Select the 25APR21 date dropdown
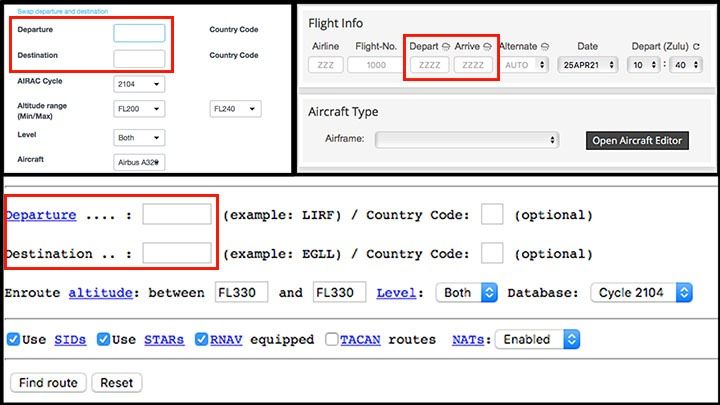 click(x=579, y=65)
